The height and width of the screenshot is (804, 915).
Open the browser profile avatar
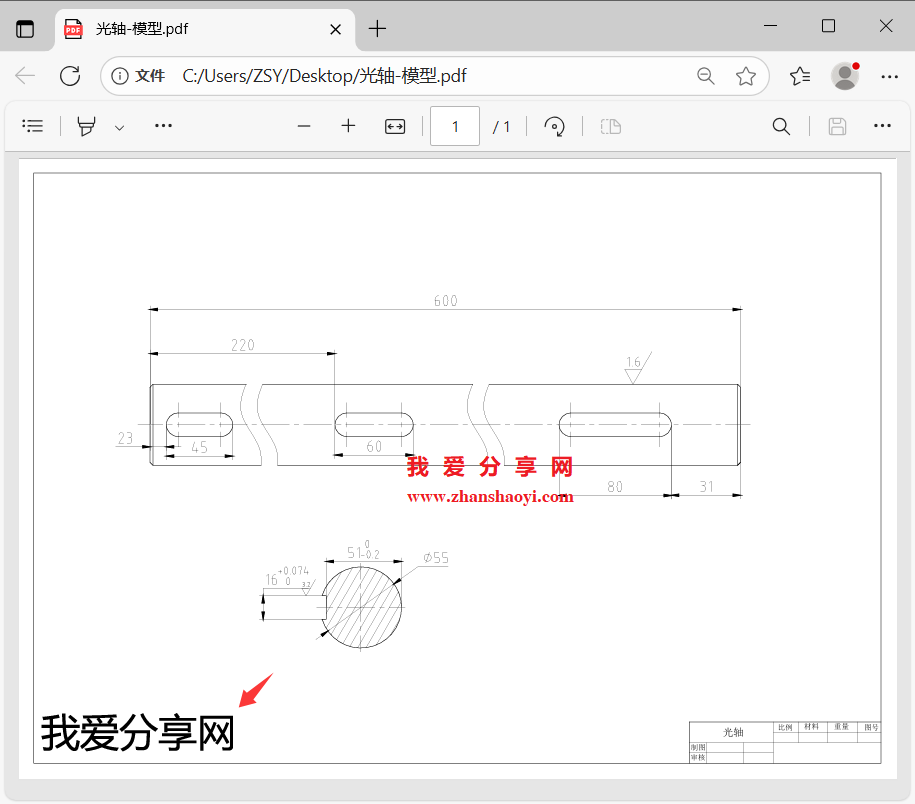click(x=844, y=75)
